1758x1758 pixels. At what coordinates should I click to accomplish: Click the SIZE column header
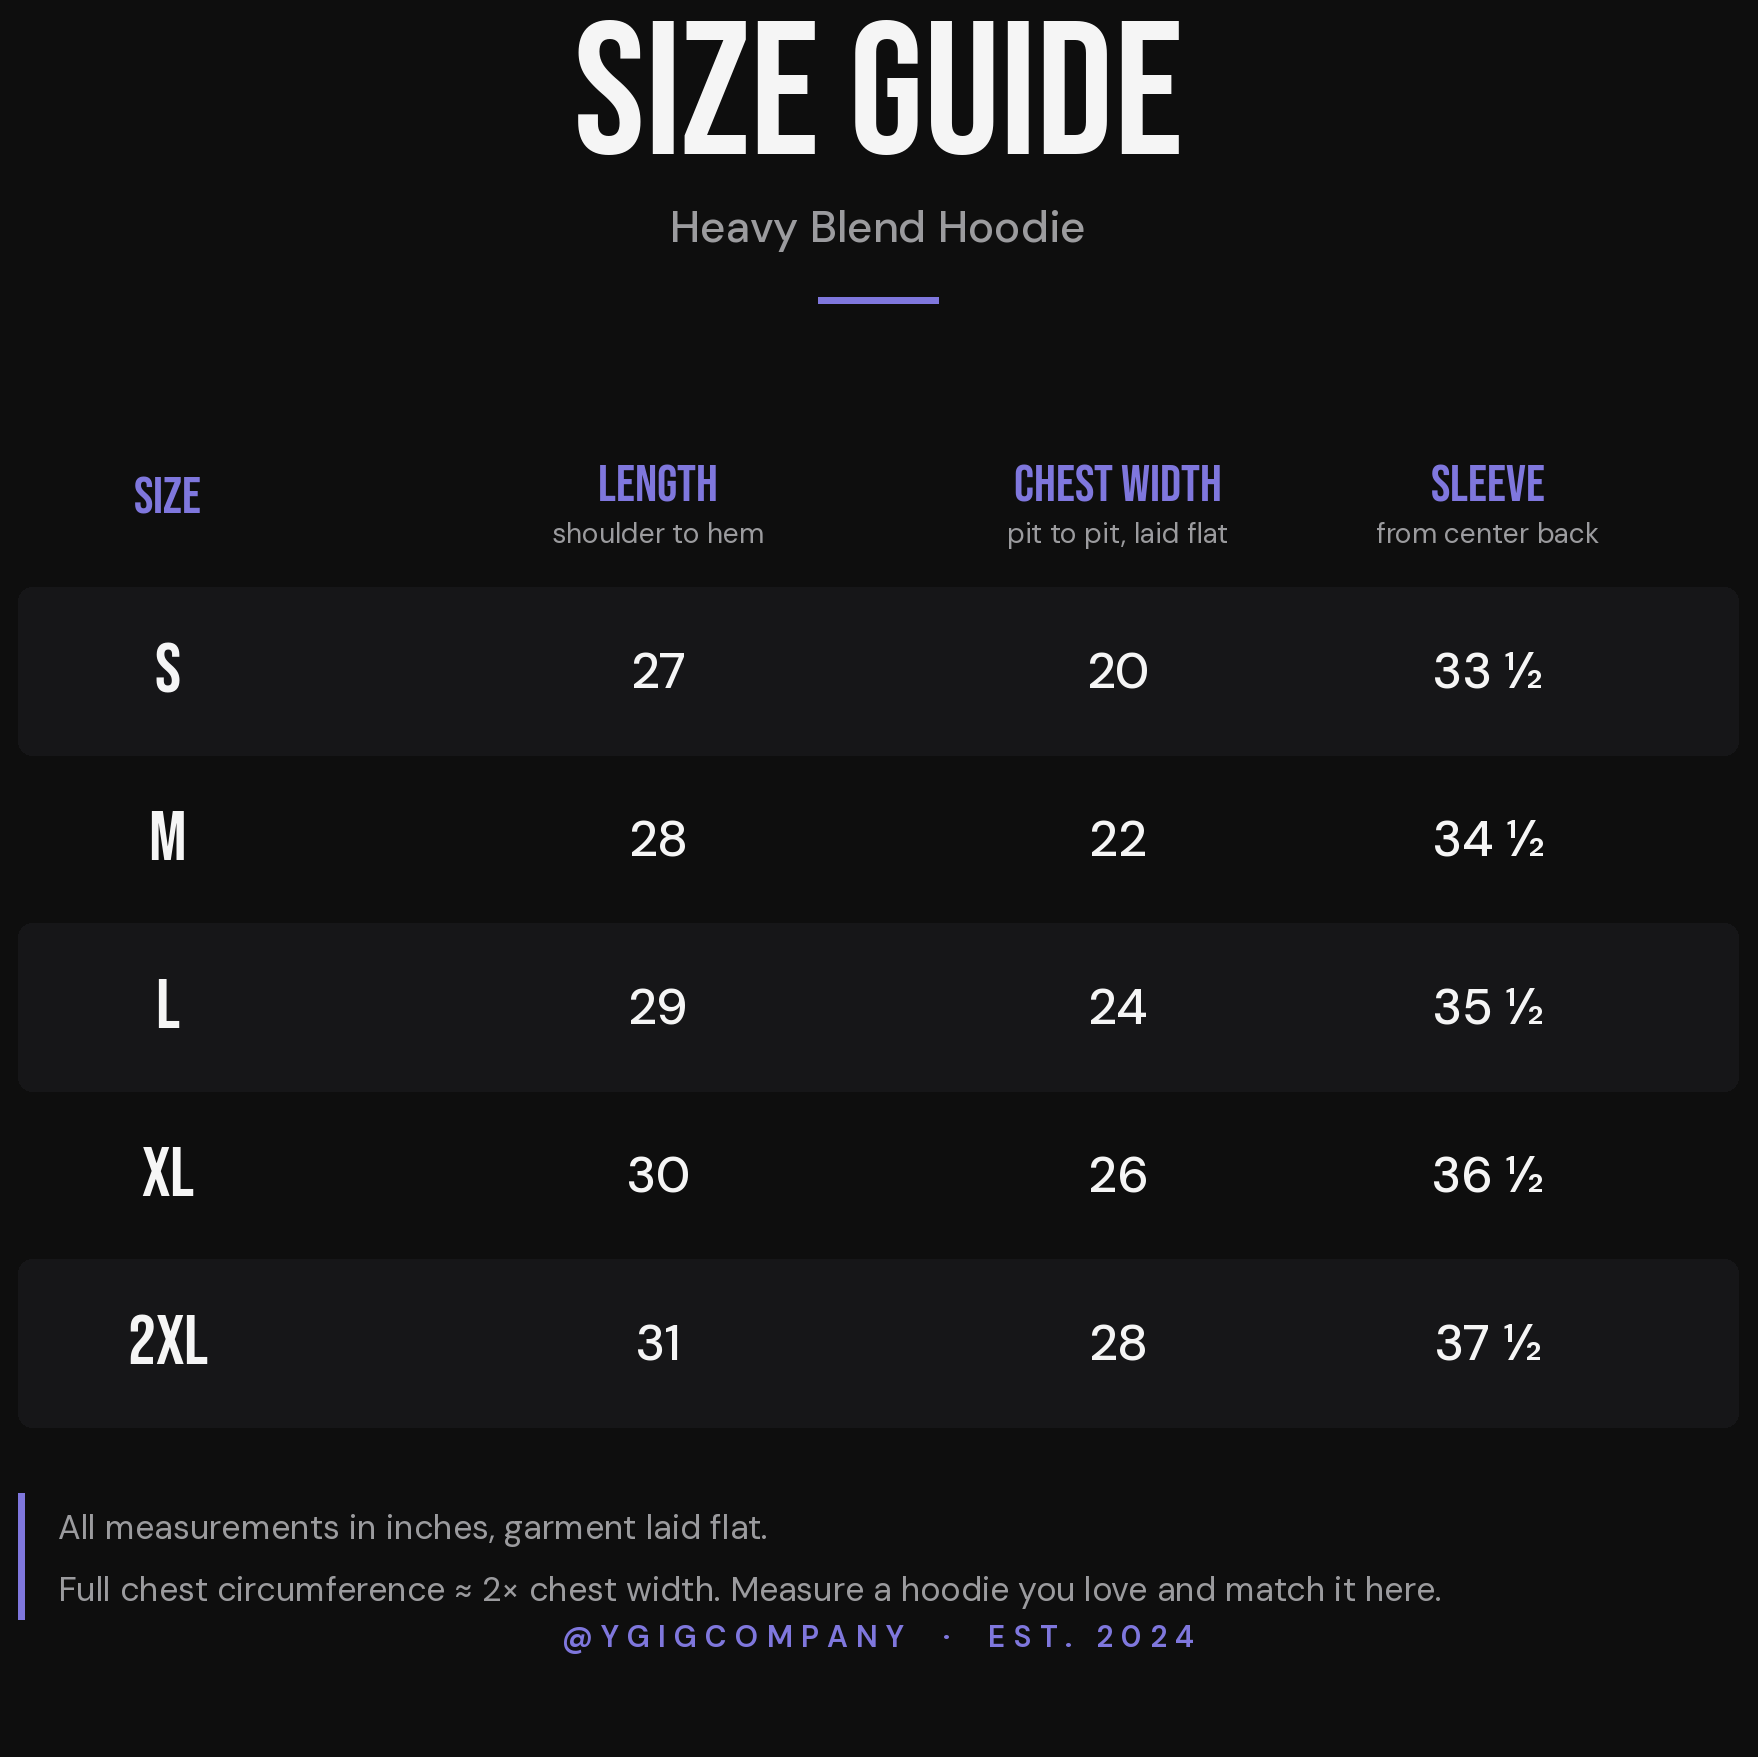pos(167,496)
